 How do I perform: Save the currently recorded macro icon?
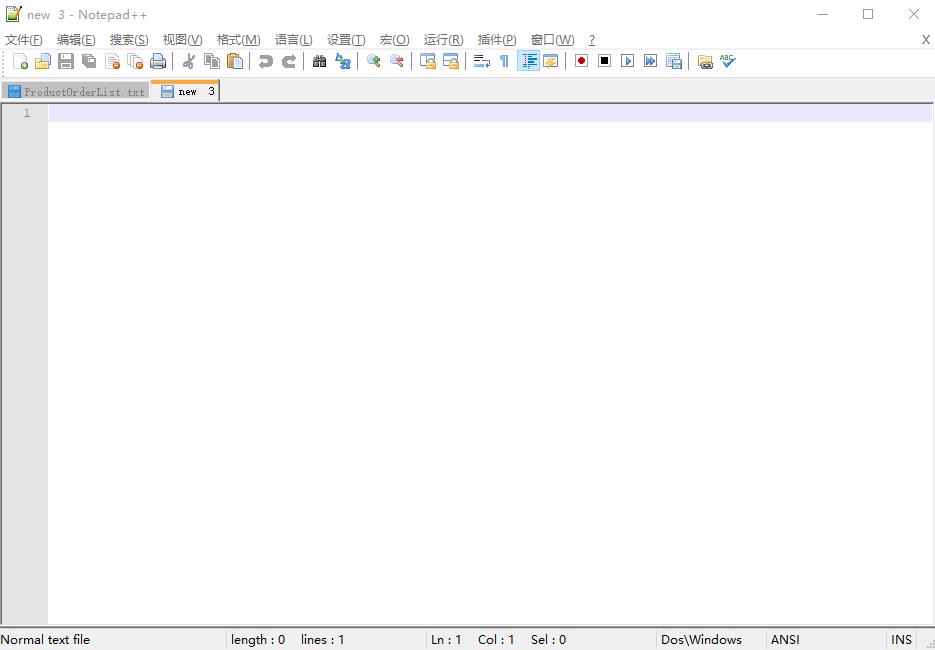coord(674,61)
